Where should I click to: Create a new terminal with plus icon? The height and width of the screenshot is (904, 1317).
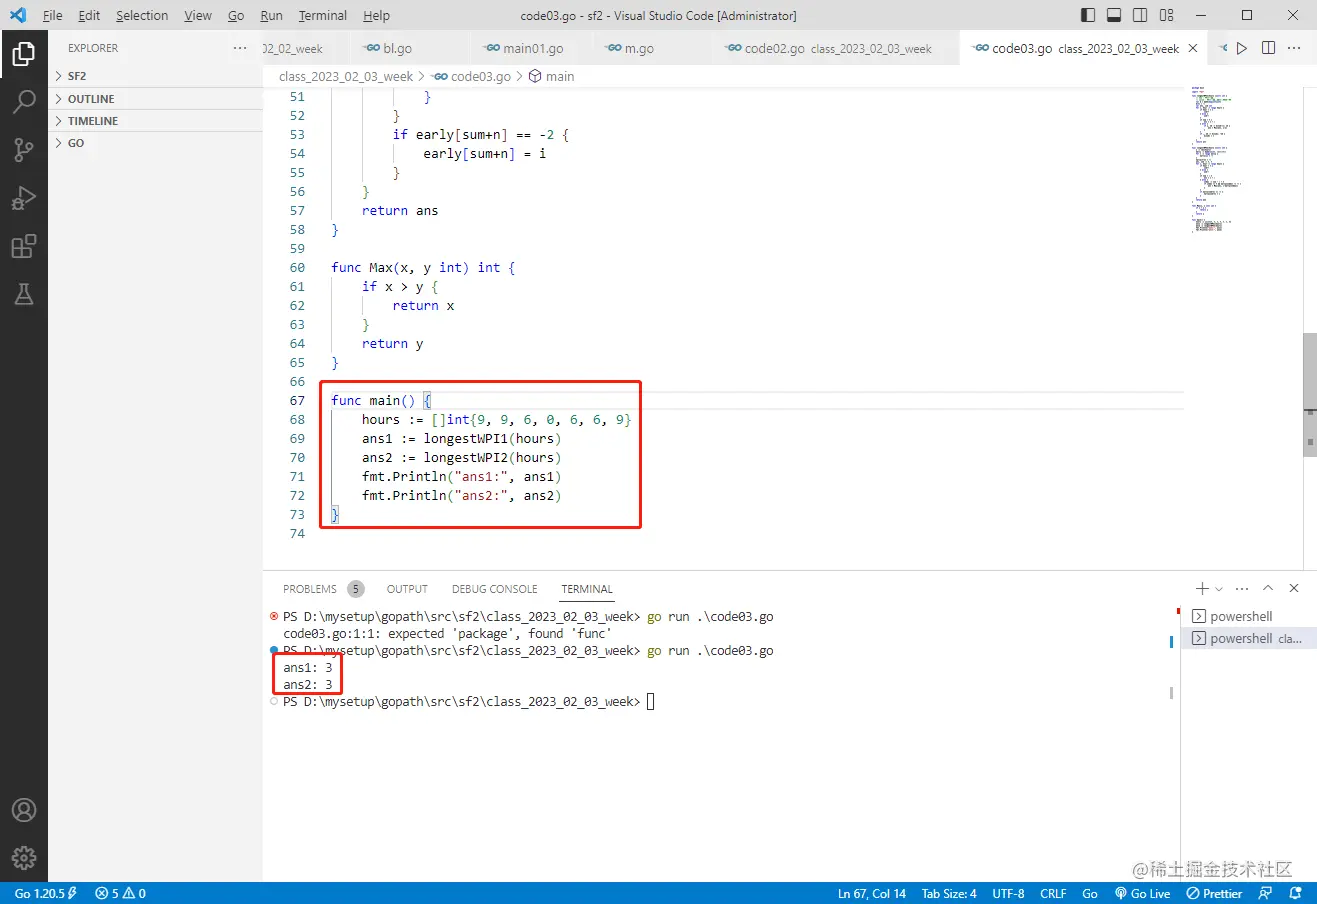(x=1202, y=589)
